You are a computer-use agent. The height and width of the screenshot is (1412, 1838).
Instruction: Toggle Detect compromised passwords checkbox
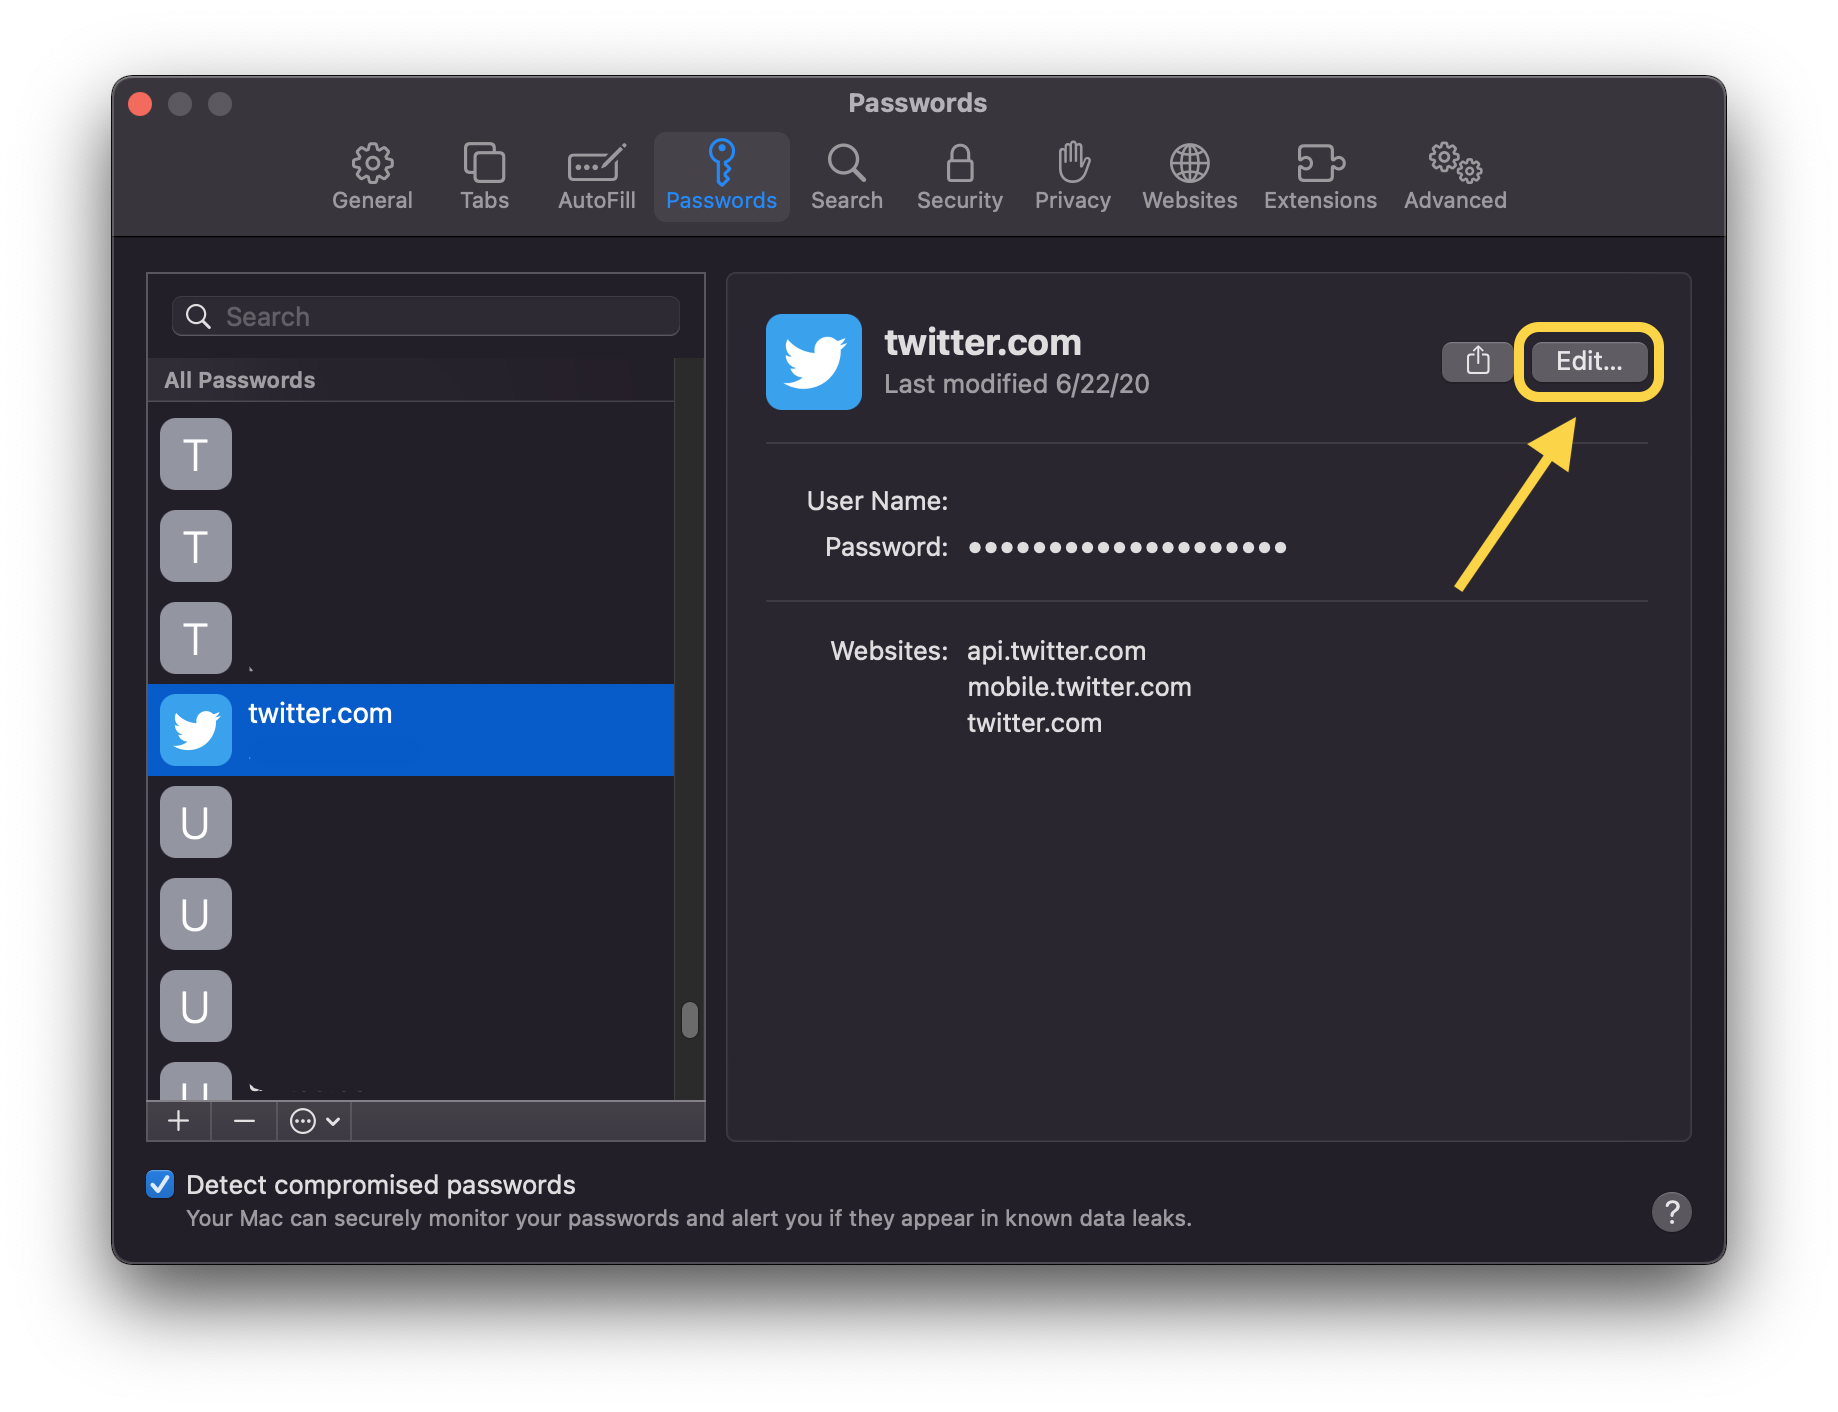pyautogui.click(x=160, y=1184)
